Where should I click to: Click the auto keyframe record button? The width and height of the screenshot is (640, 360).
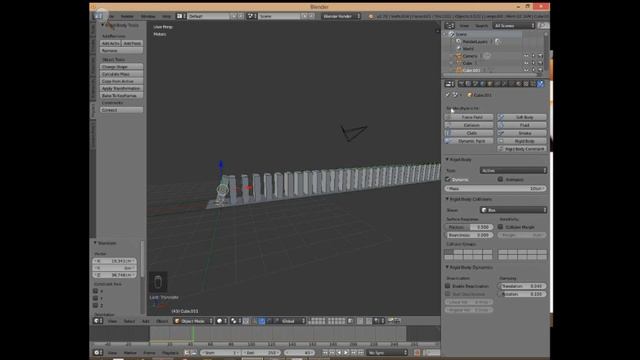[417, 352]
